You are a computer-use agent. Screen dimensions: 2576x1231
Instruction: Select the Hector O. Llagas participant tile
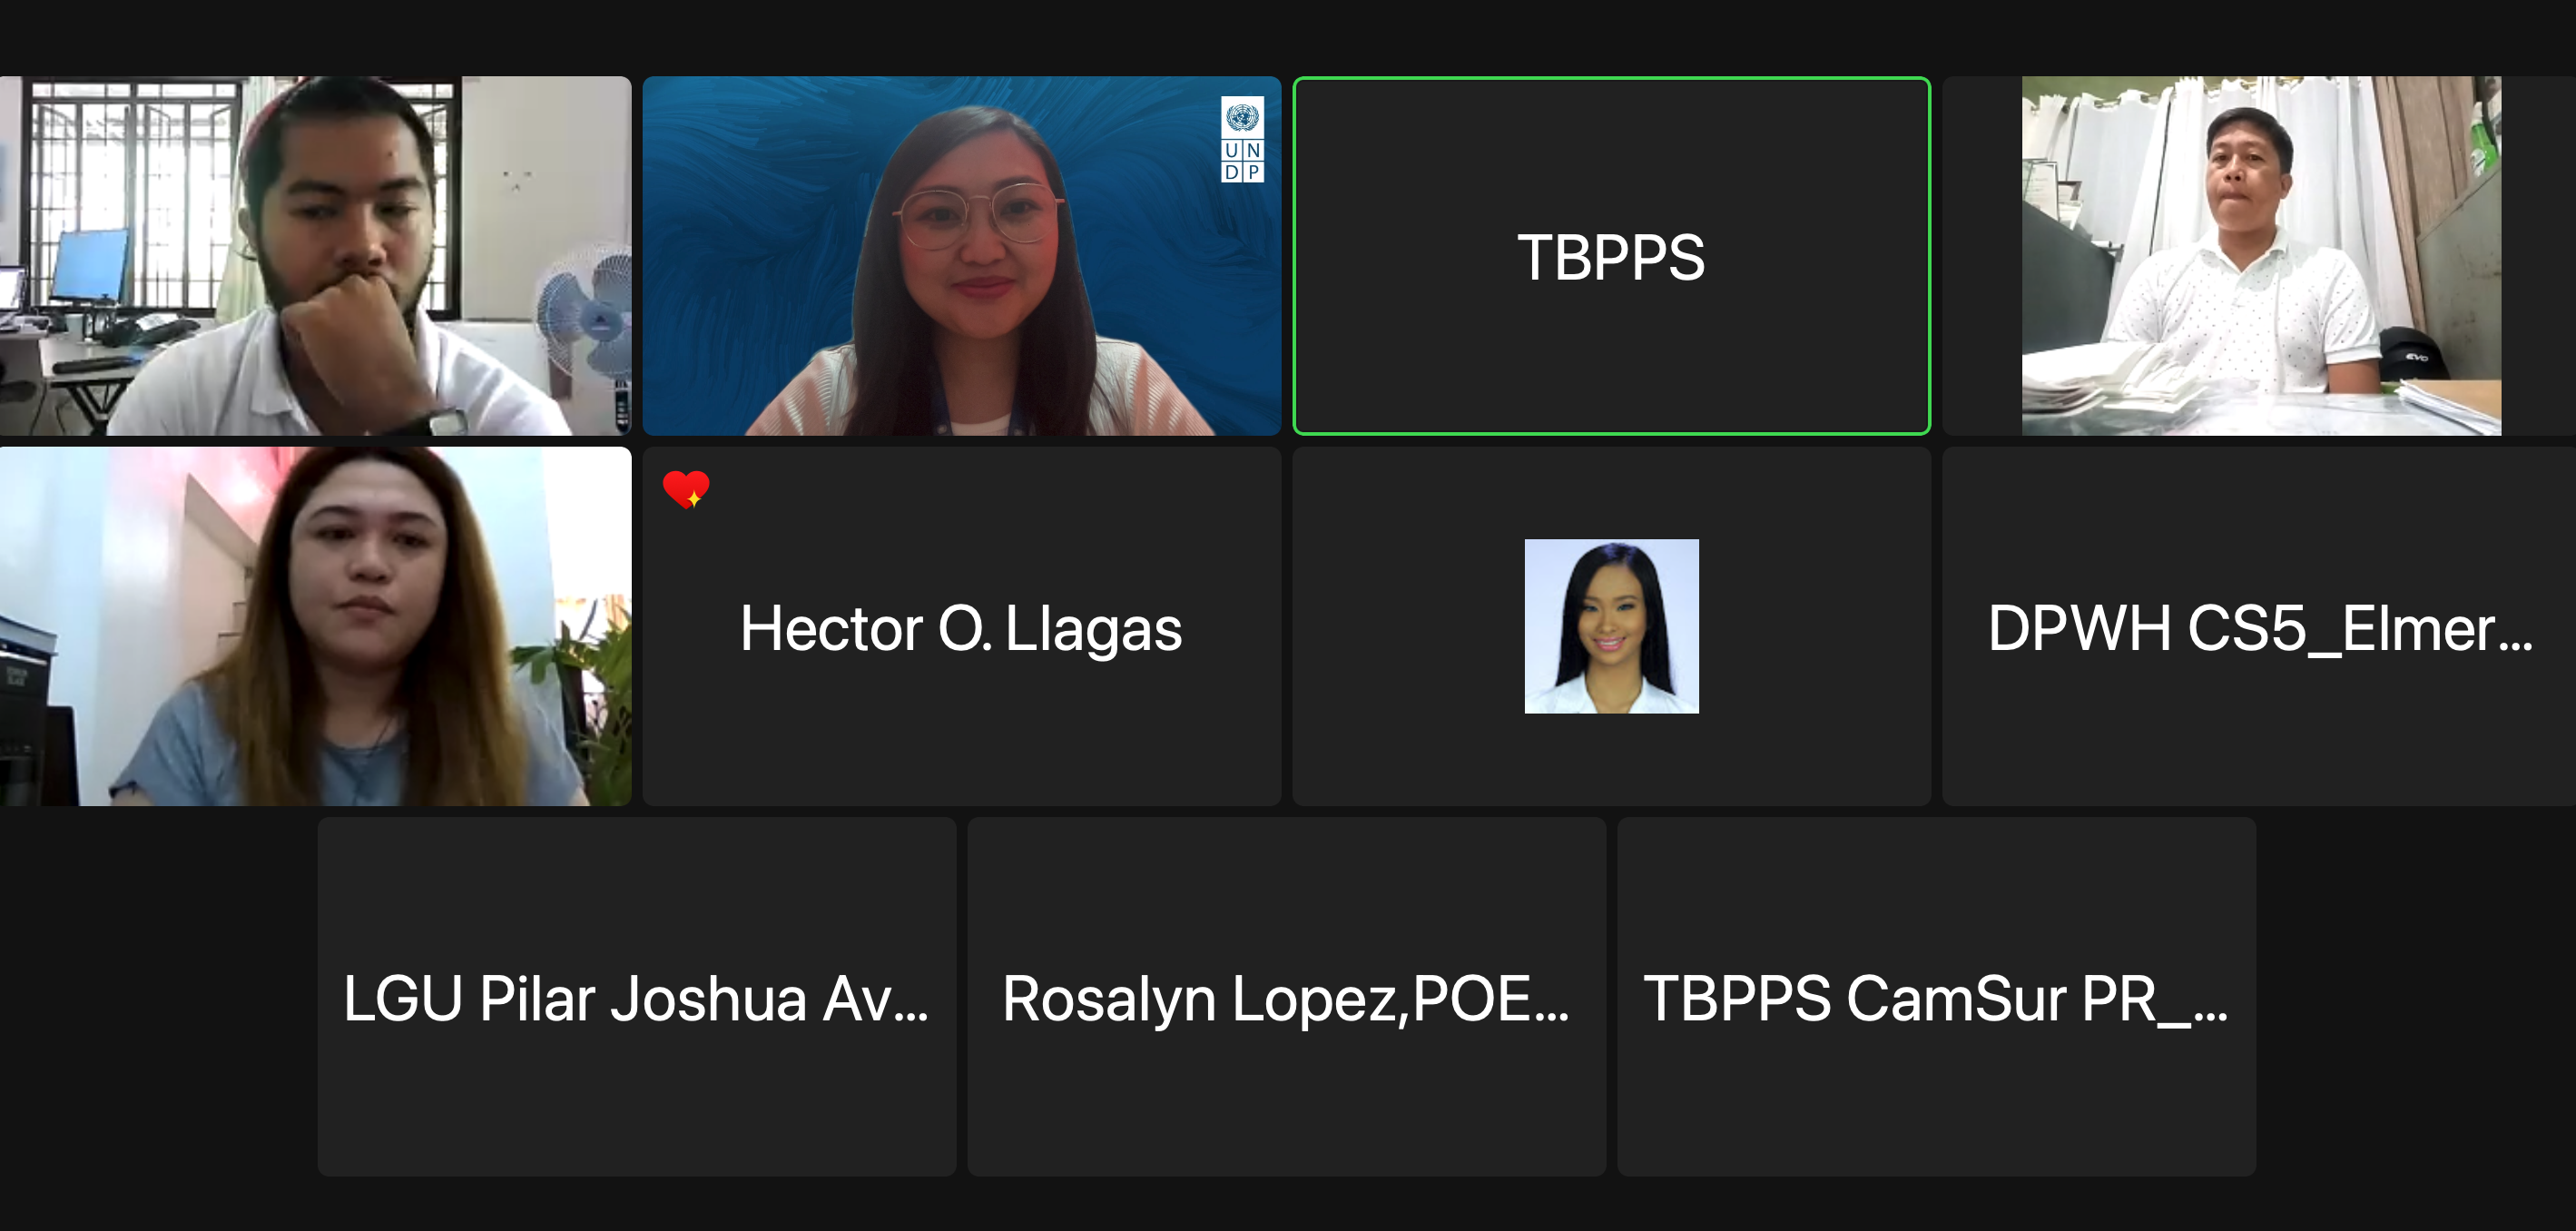pyautogui.click(x=961, y=626)
